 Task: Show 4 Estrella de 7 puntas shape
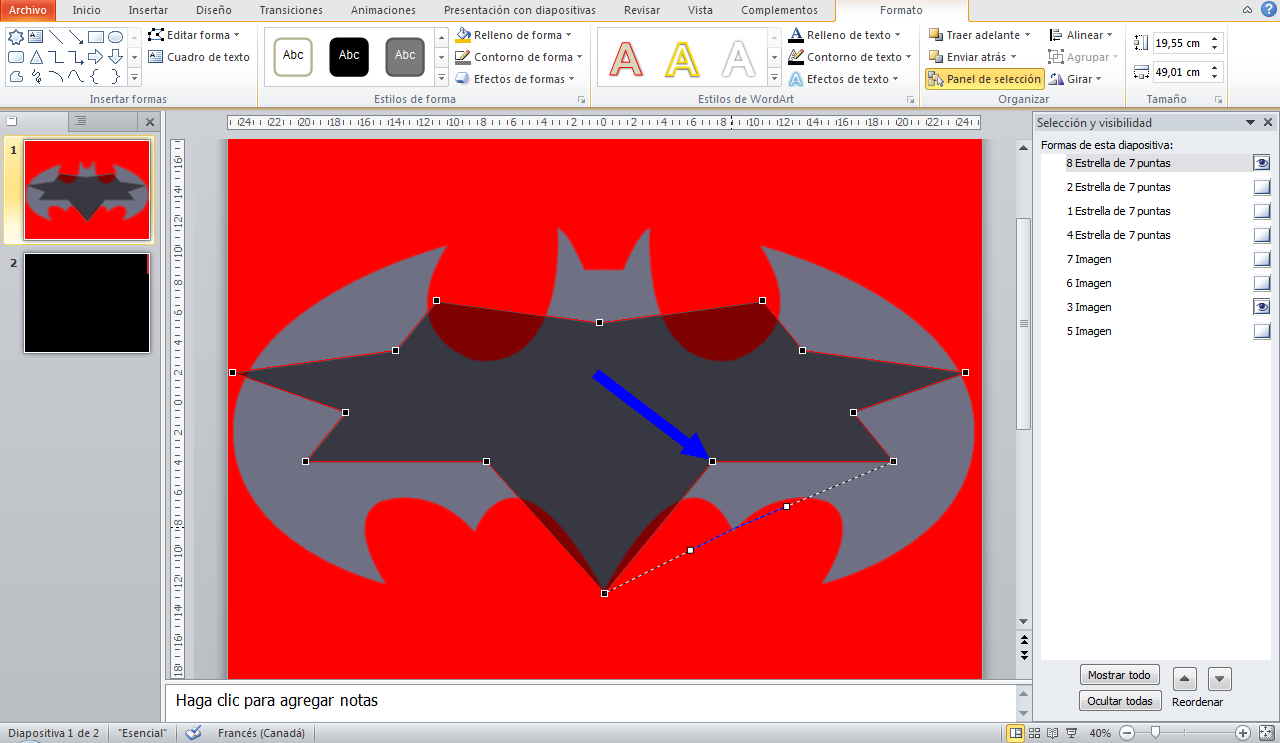pyautogui.click(x=1262, y=235)
